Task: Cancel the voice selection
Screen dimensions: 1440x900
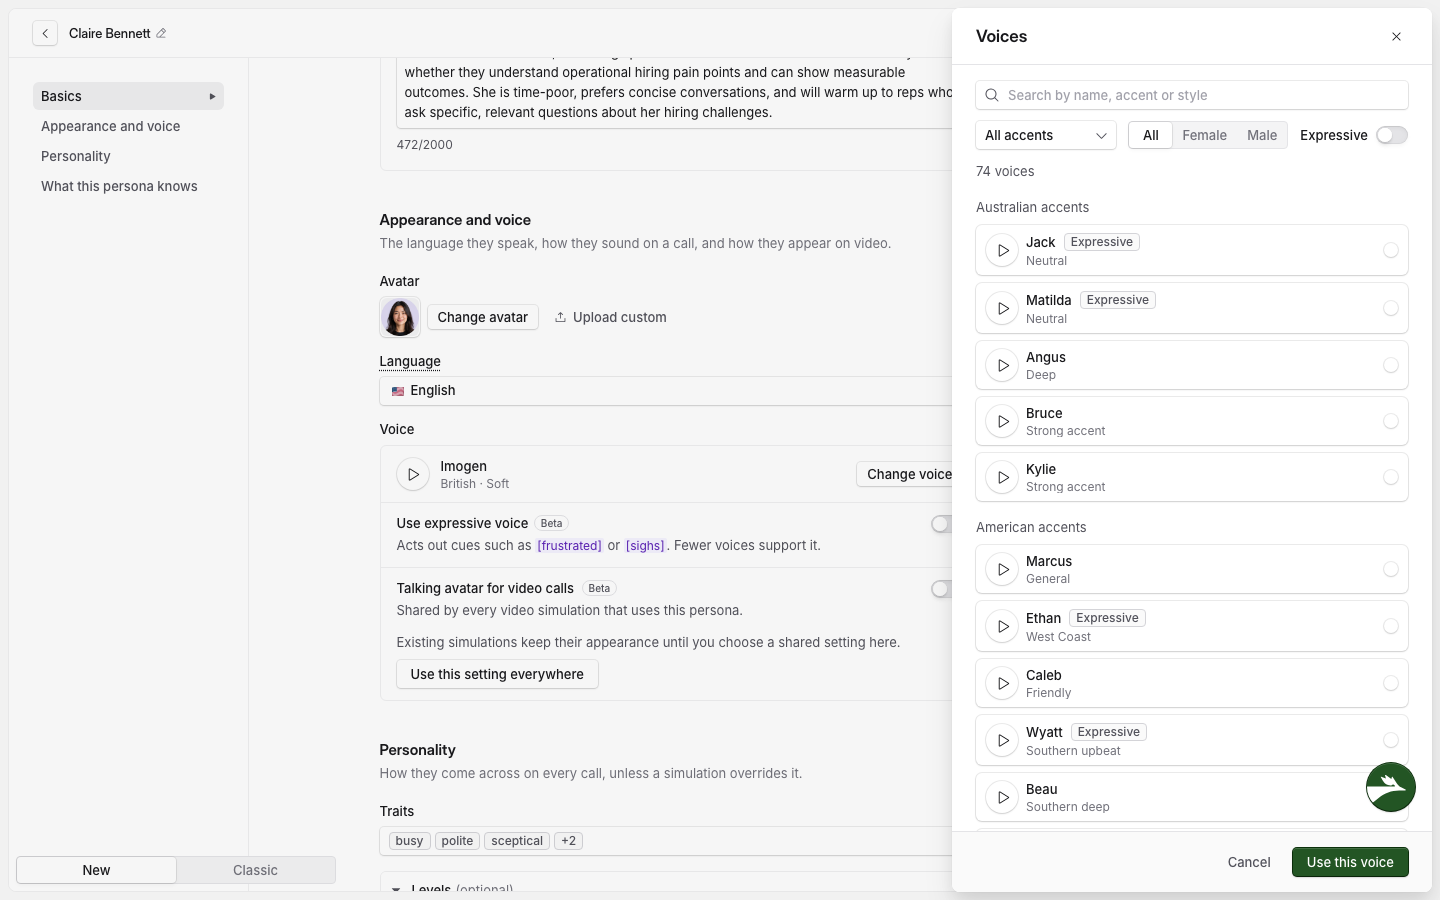Action: (1249, 862)
